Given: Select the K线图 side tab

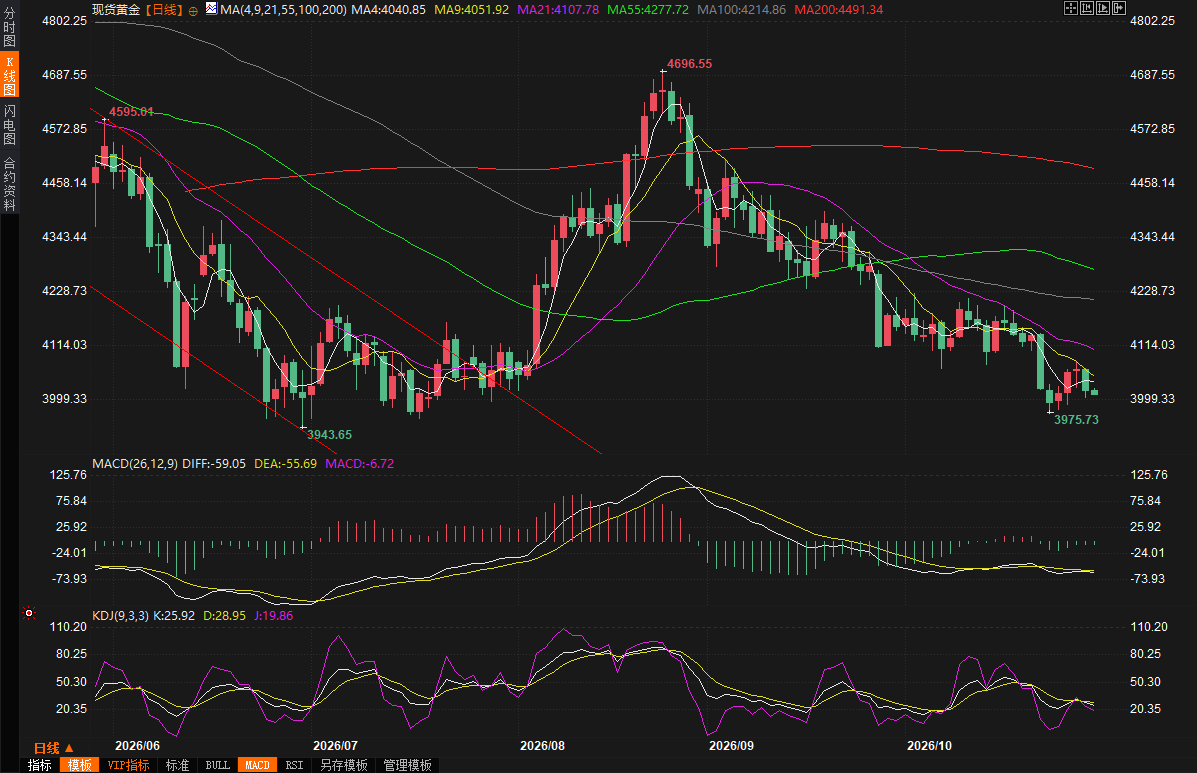Looking at the screenshot, I should coord(9,76).
